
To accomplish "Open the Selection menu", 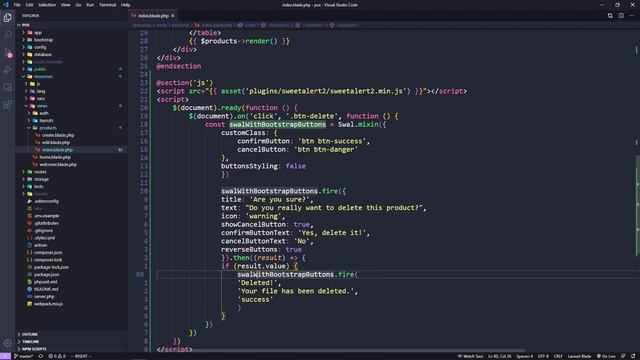I will pos(47,5).
